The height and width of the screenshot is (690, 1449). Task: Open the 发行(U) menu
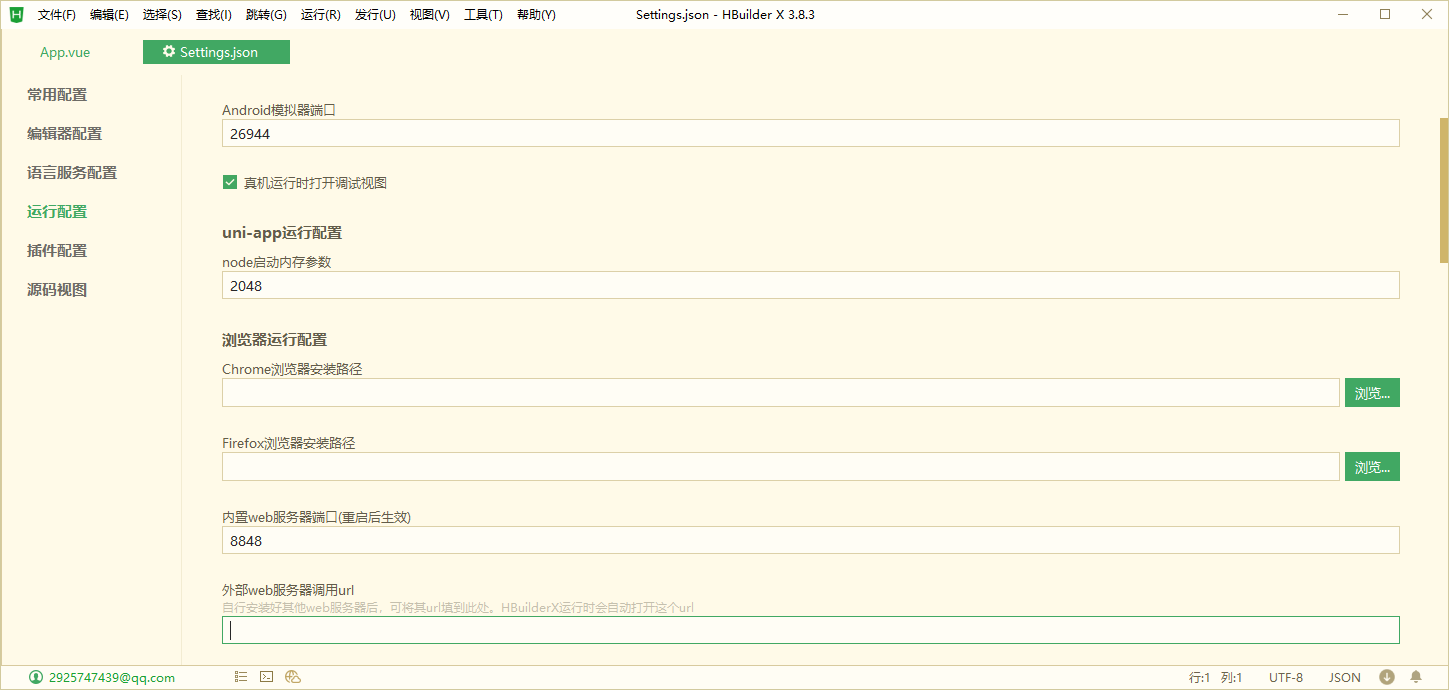375,15
